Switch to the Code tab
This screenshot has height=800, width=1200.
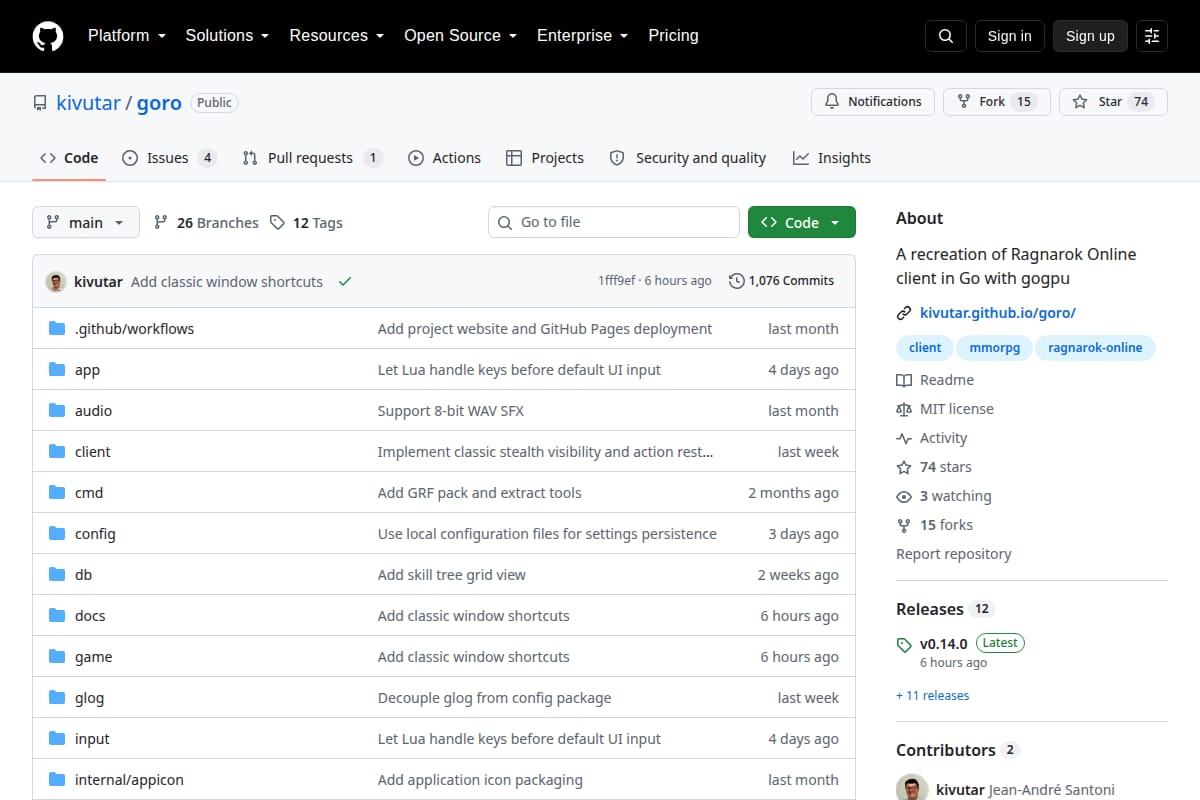69,158
